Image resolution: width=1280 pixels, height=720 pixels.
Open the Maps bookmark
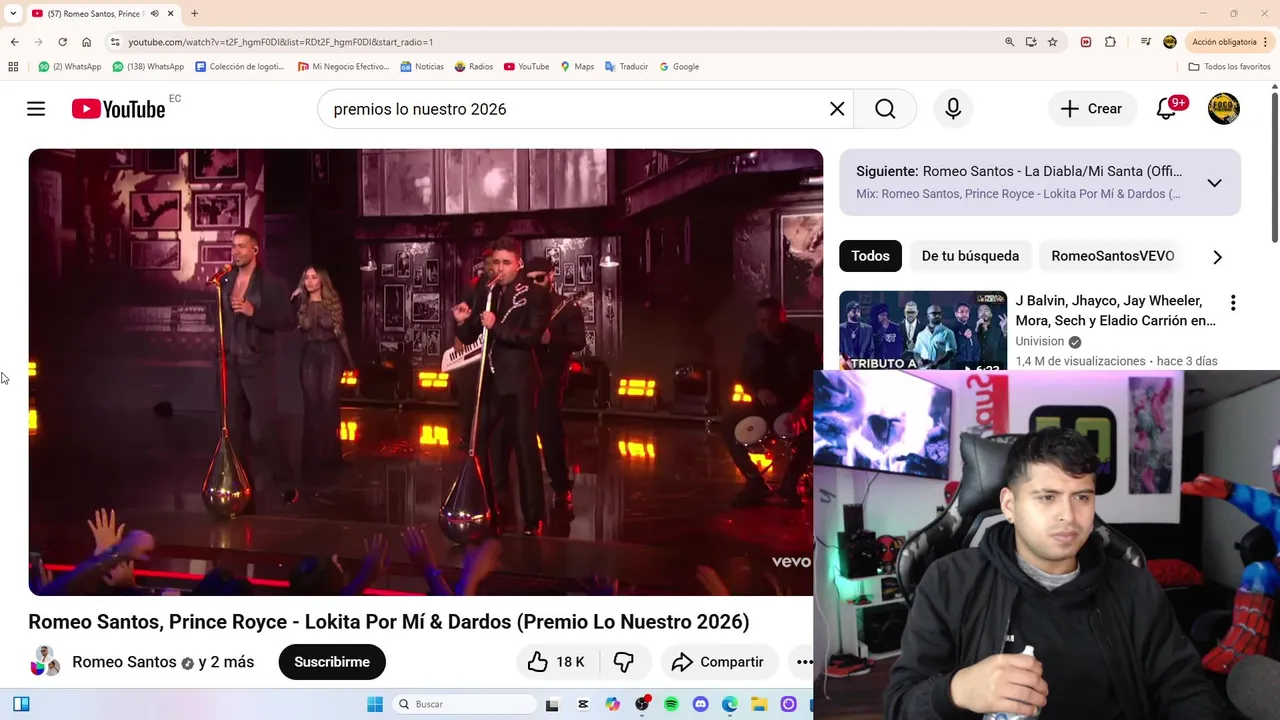coord(577,67)
